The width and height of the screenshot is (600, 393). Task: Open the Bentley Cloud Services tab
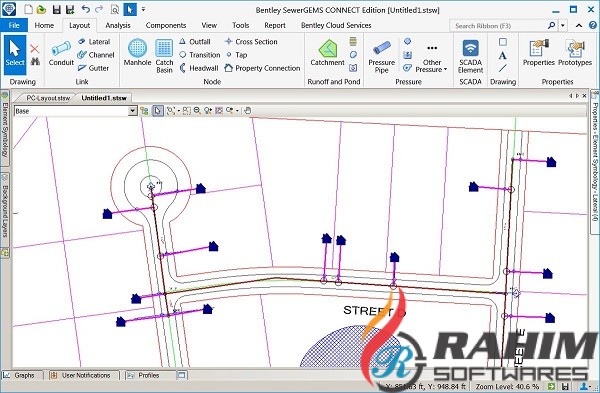pos(336,25)
